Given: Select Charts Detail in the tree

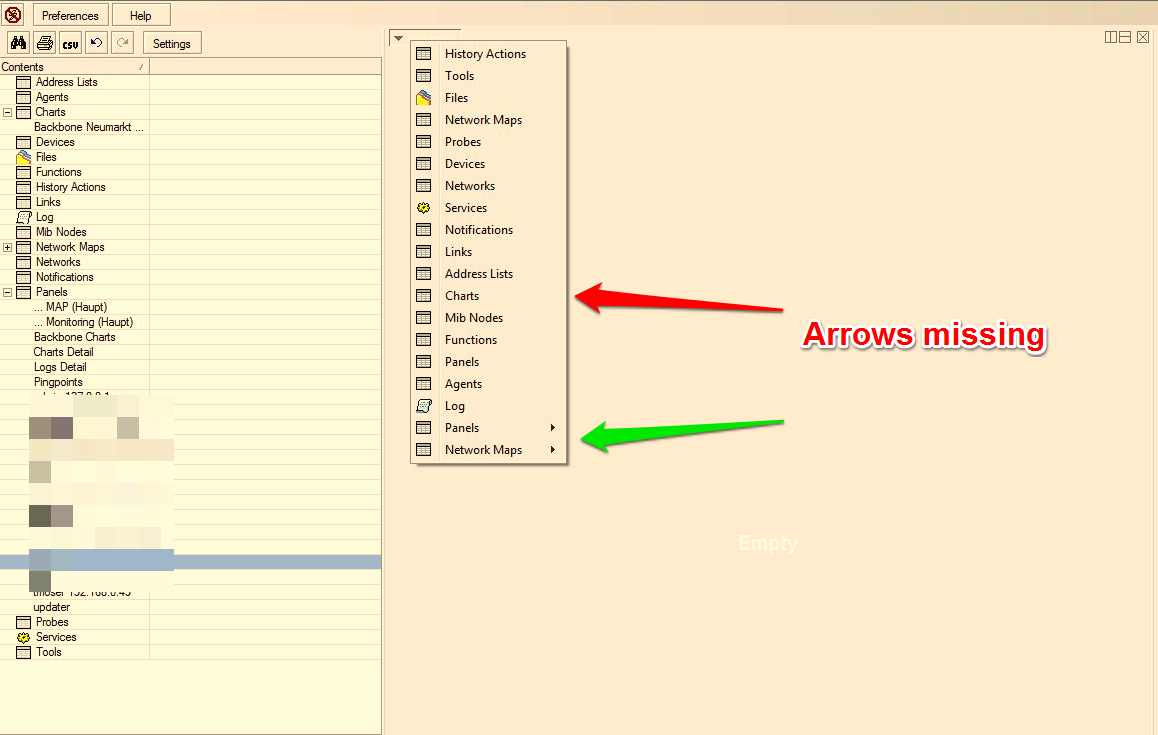Looking at the screenshot, I should (x=64, y=352).
